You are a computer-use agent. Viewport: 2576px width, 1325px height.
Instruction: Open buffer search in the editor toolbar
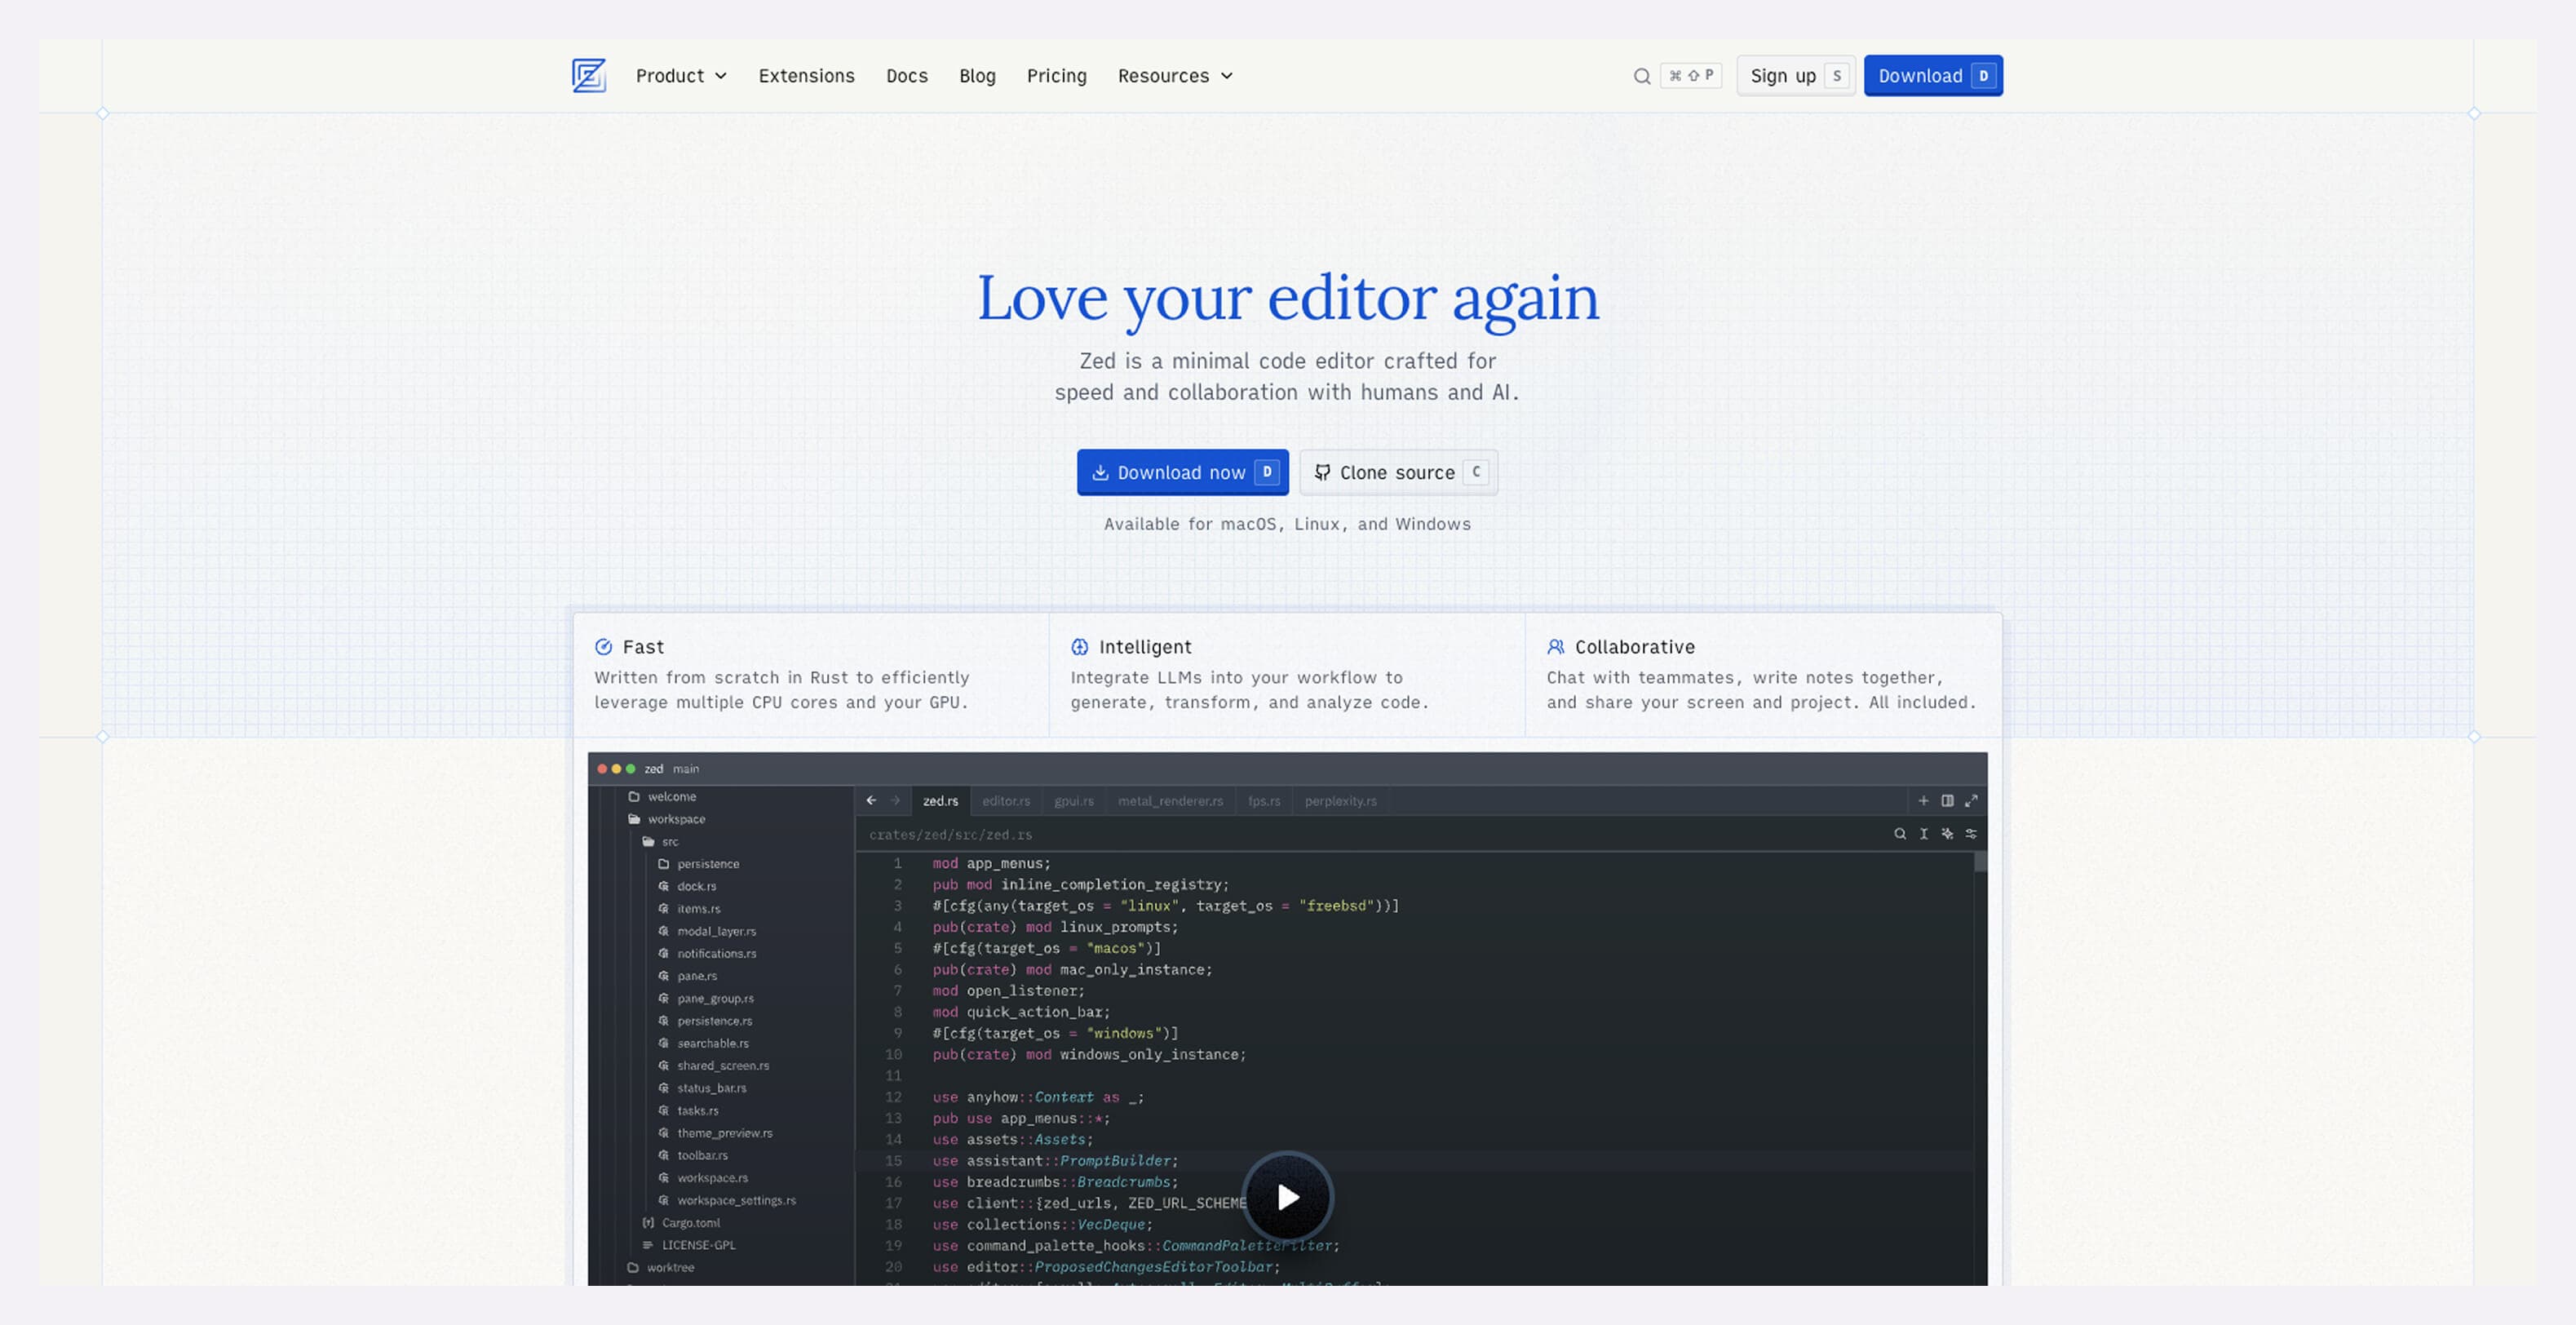pos(1899,834)
